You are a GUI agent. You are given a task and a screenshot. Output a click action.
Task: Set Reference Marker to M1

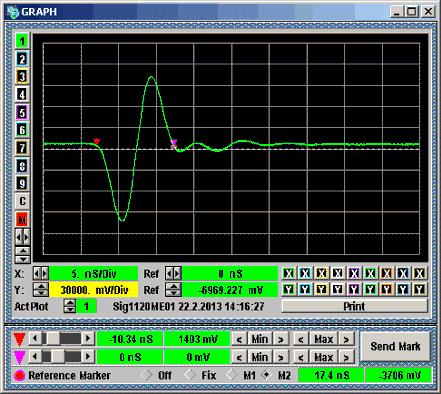coord(232,375)
